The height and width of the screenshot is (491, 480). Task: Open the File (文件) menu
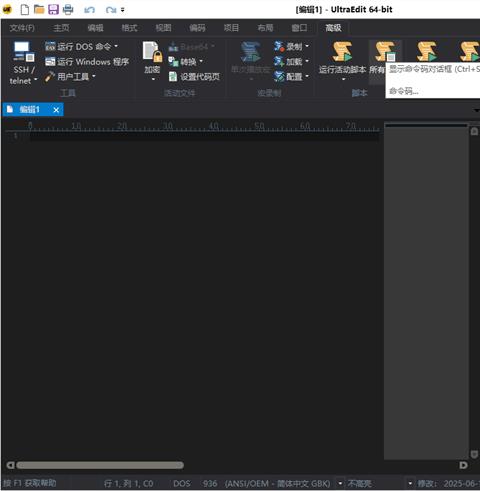tap(22, 28)
